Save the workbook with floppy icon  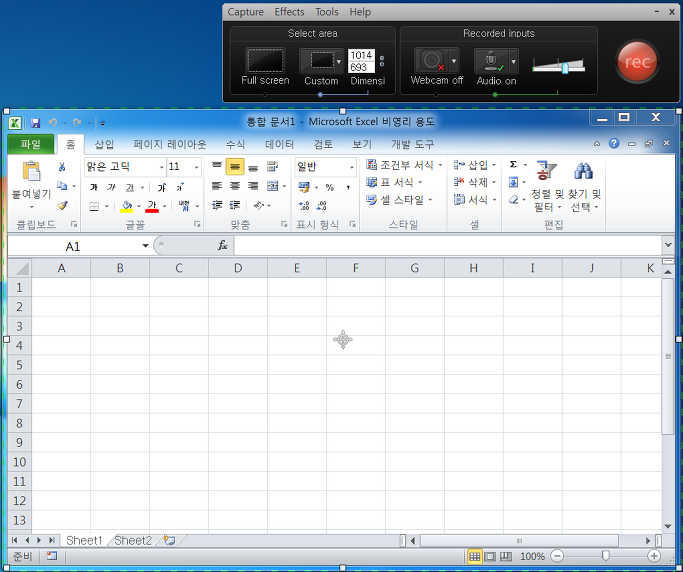tap(35, 123)
